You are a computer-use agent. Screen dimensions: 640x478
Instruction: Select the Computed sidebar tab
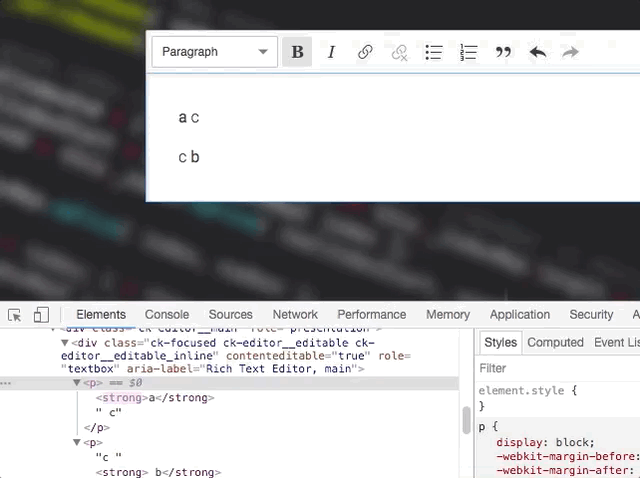pos(555,342)
